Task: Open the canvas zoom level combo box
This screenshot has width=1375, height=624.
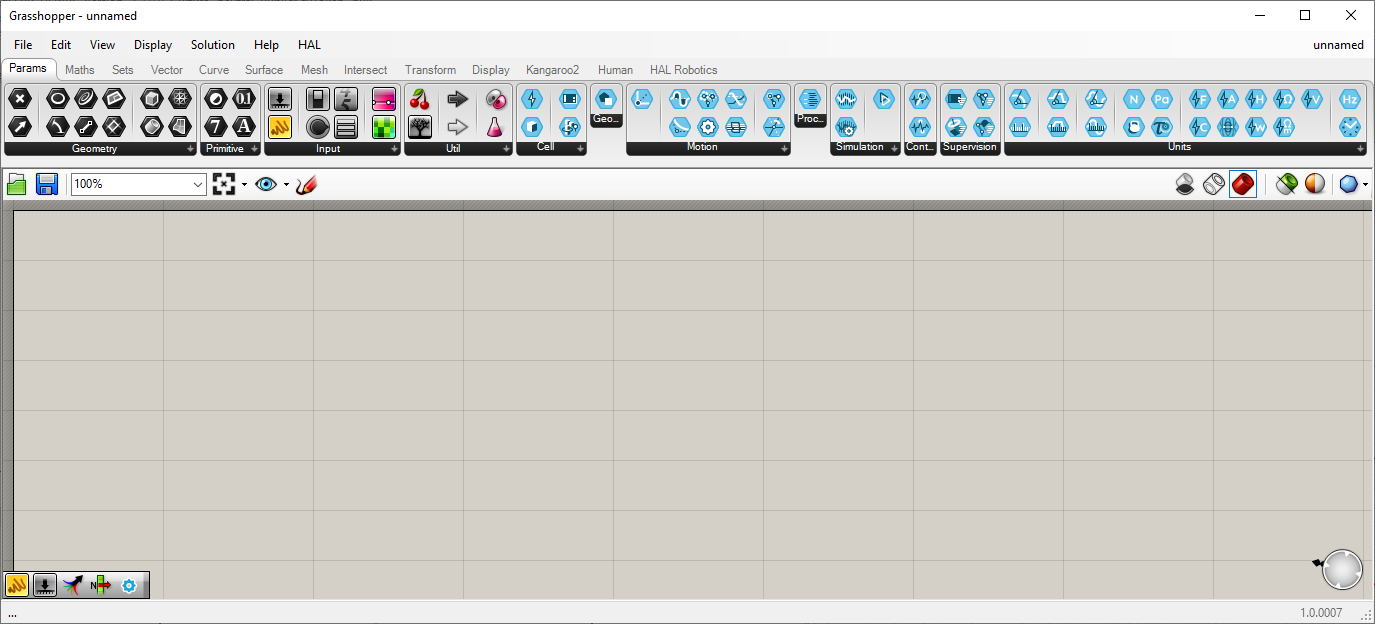Action: tap(139, 184)
